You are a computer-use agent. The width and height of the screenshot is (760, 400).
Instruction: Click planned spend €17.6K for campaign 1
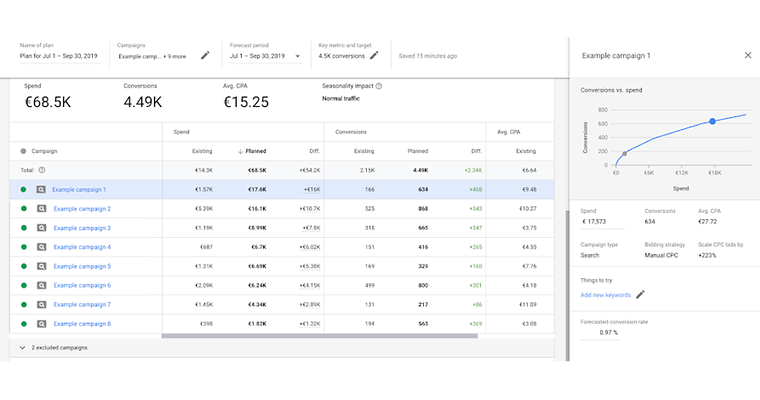(x=257, y=190)
